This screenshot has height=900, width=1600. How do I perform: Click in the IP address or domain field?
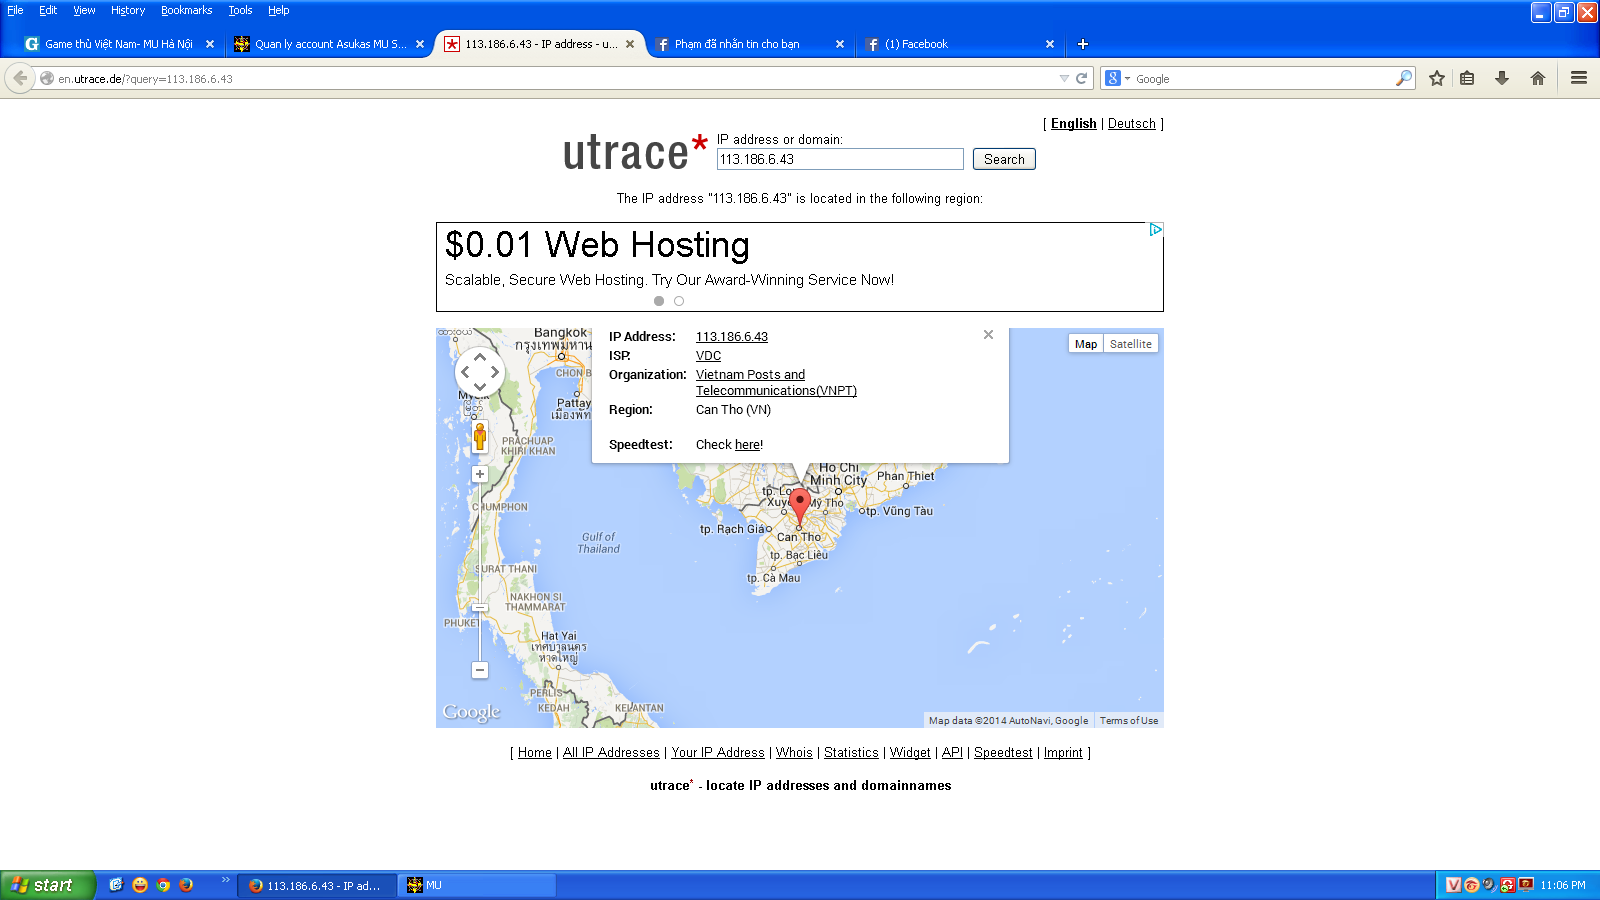[840, 159]
